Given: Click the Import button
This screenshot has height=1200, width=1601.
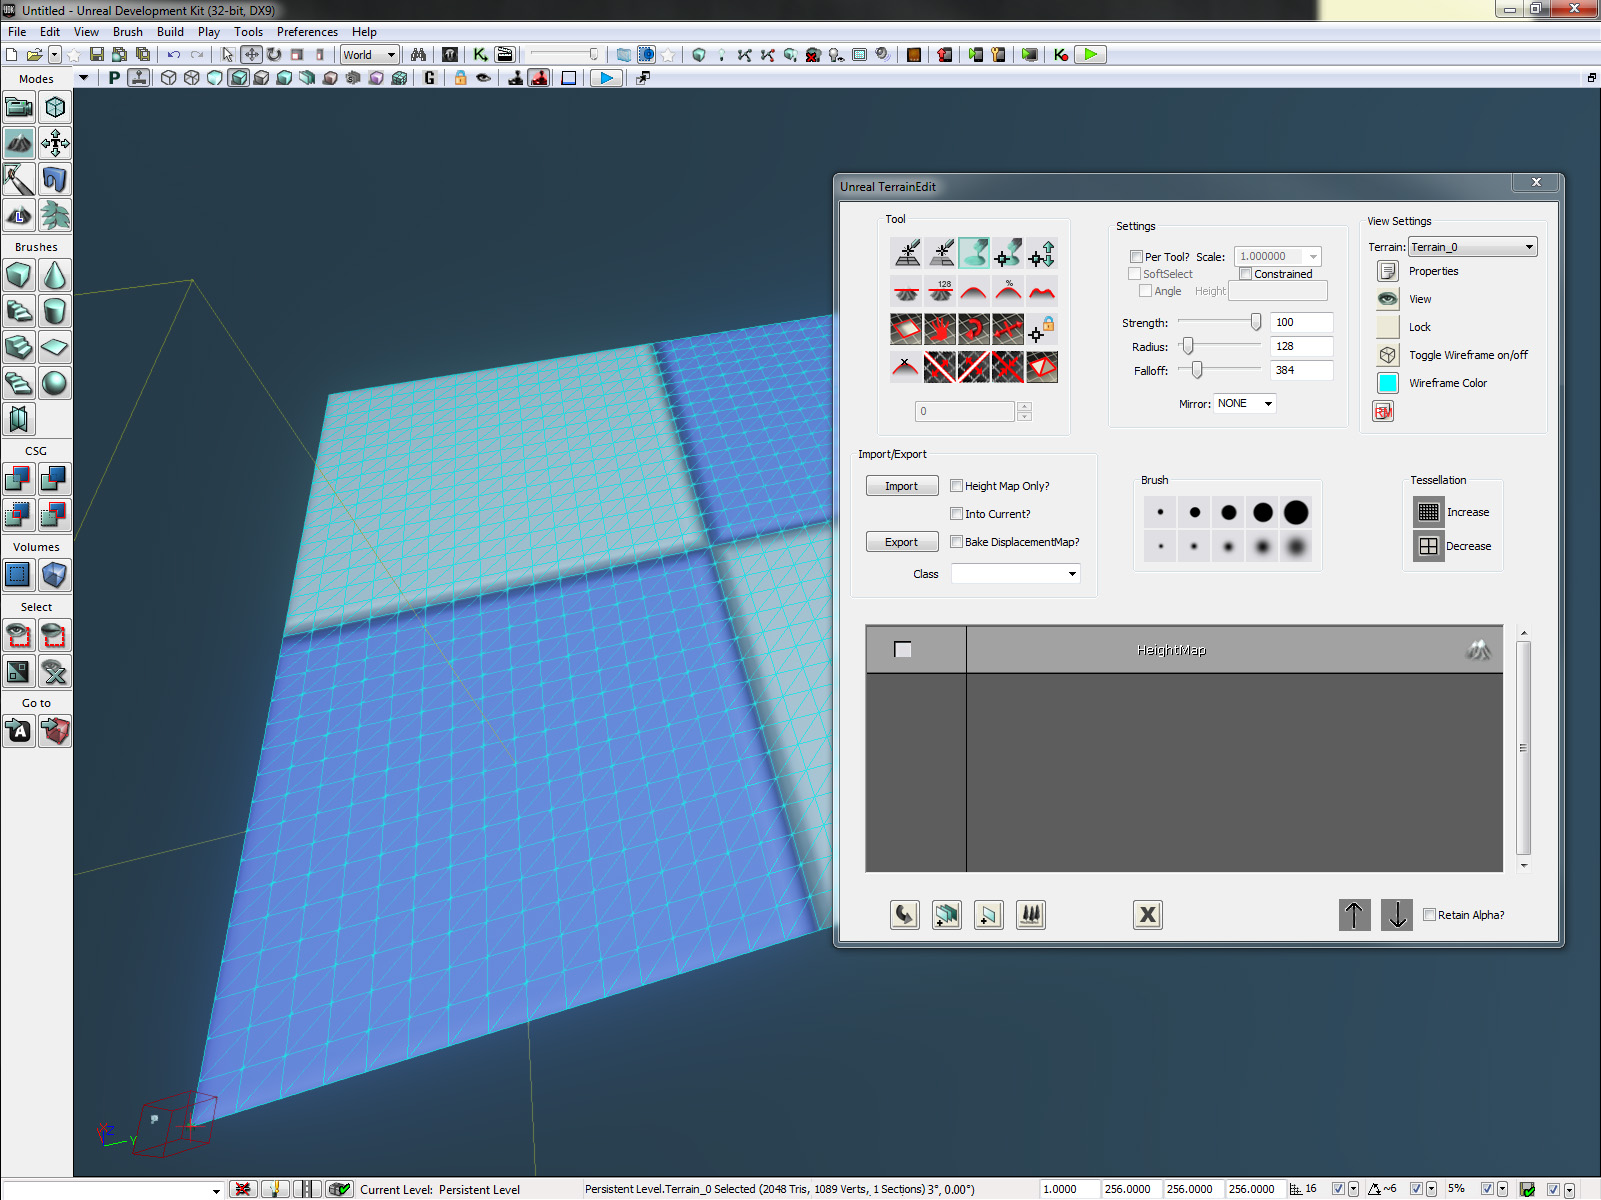Looking at the screenshot, I should click(901, 486).
